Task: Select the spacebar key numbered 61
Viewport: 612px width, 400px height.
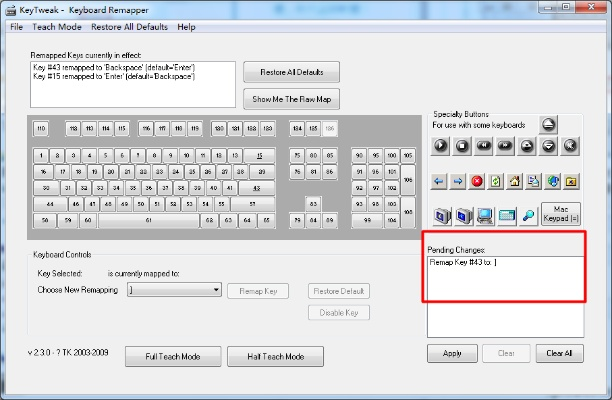Action: pos(149,220)
